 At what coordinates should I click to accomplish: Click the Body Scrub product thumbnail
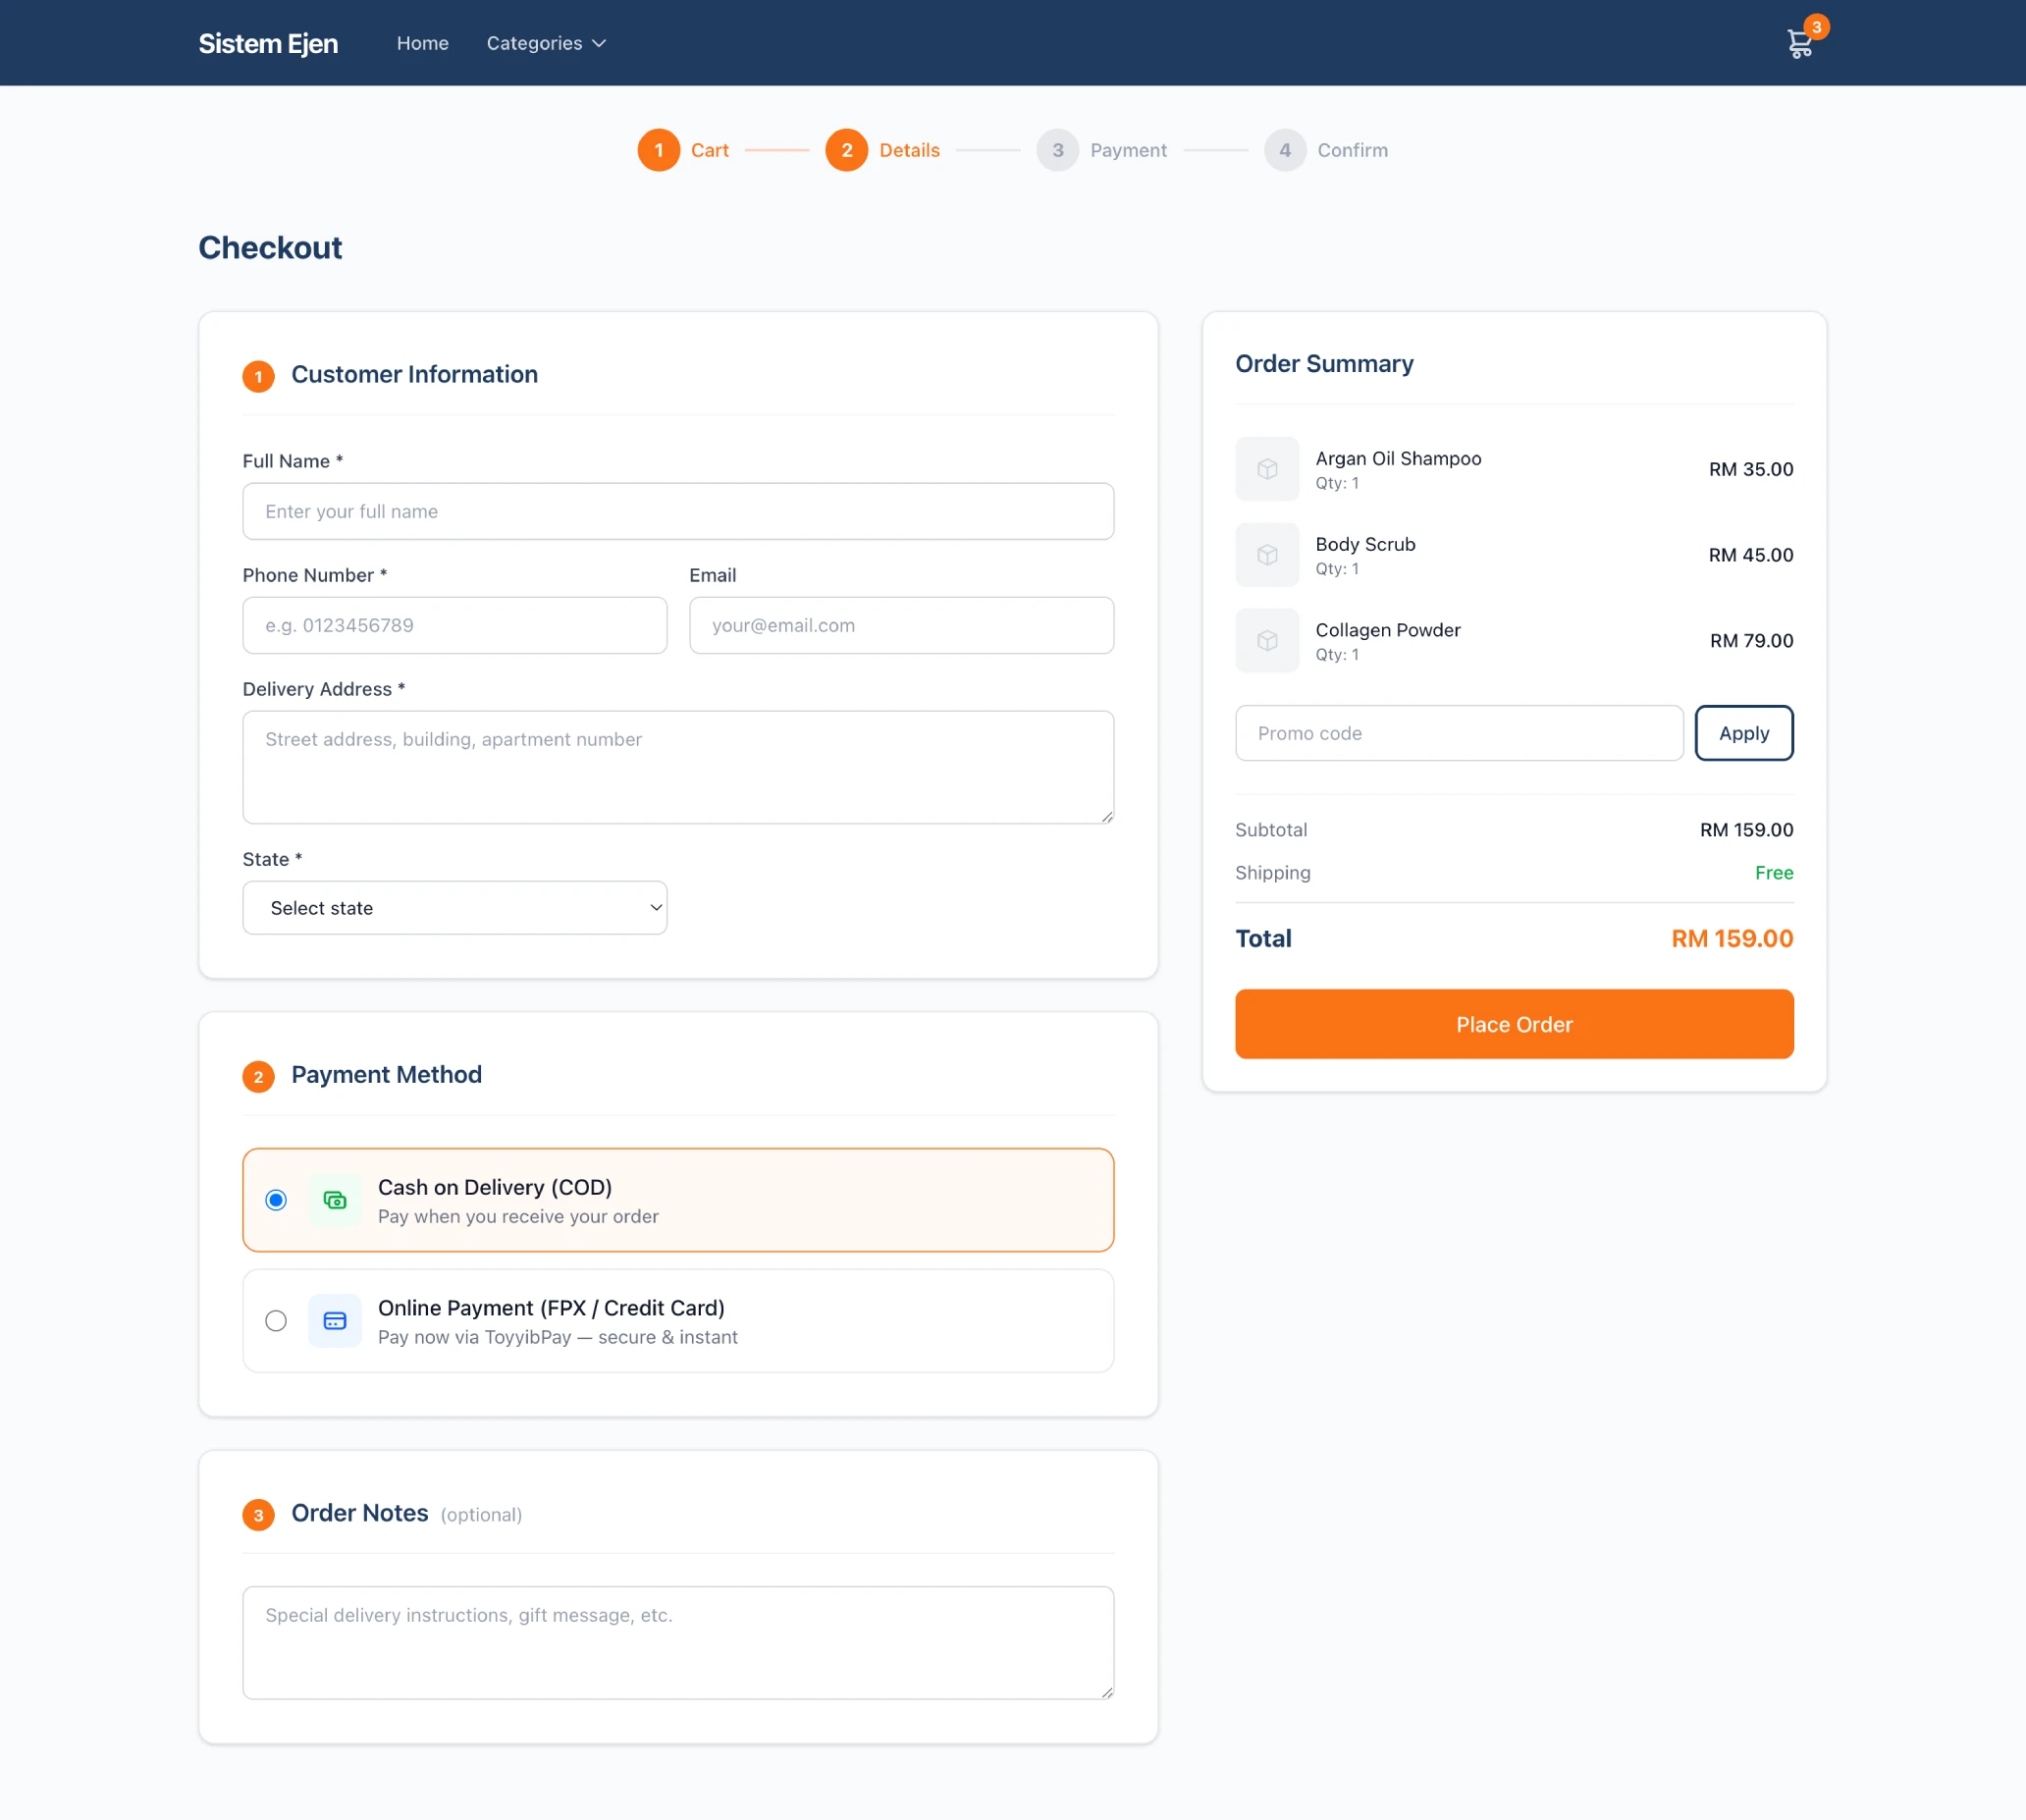tap(1267, 555)
